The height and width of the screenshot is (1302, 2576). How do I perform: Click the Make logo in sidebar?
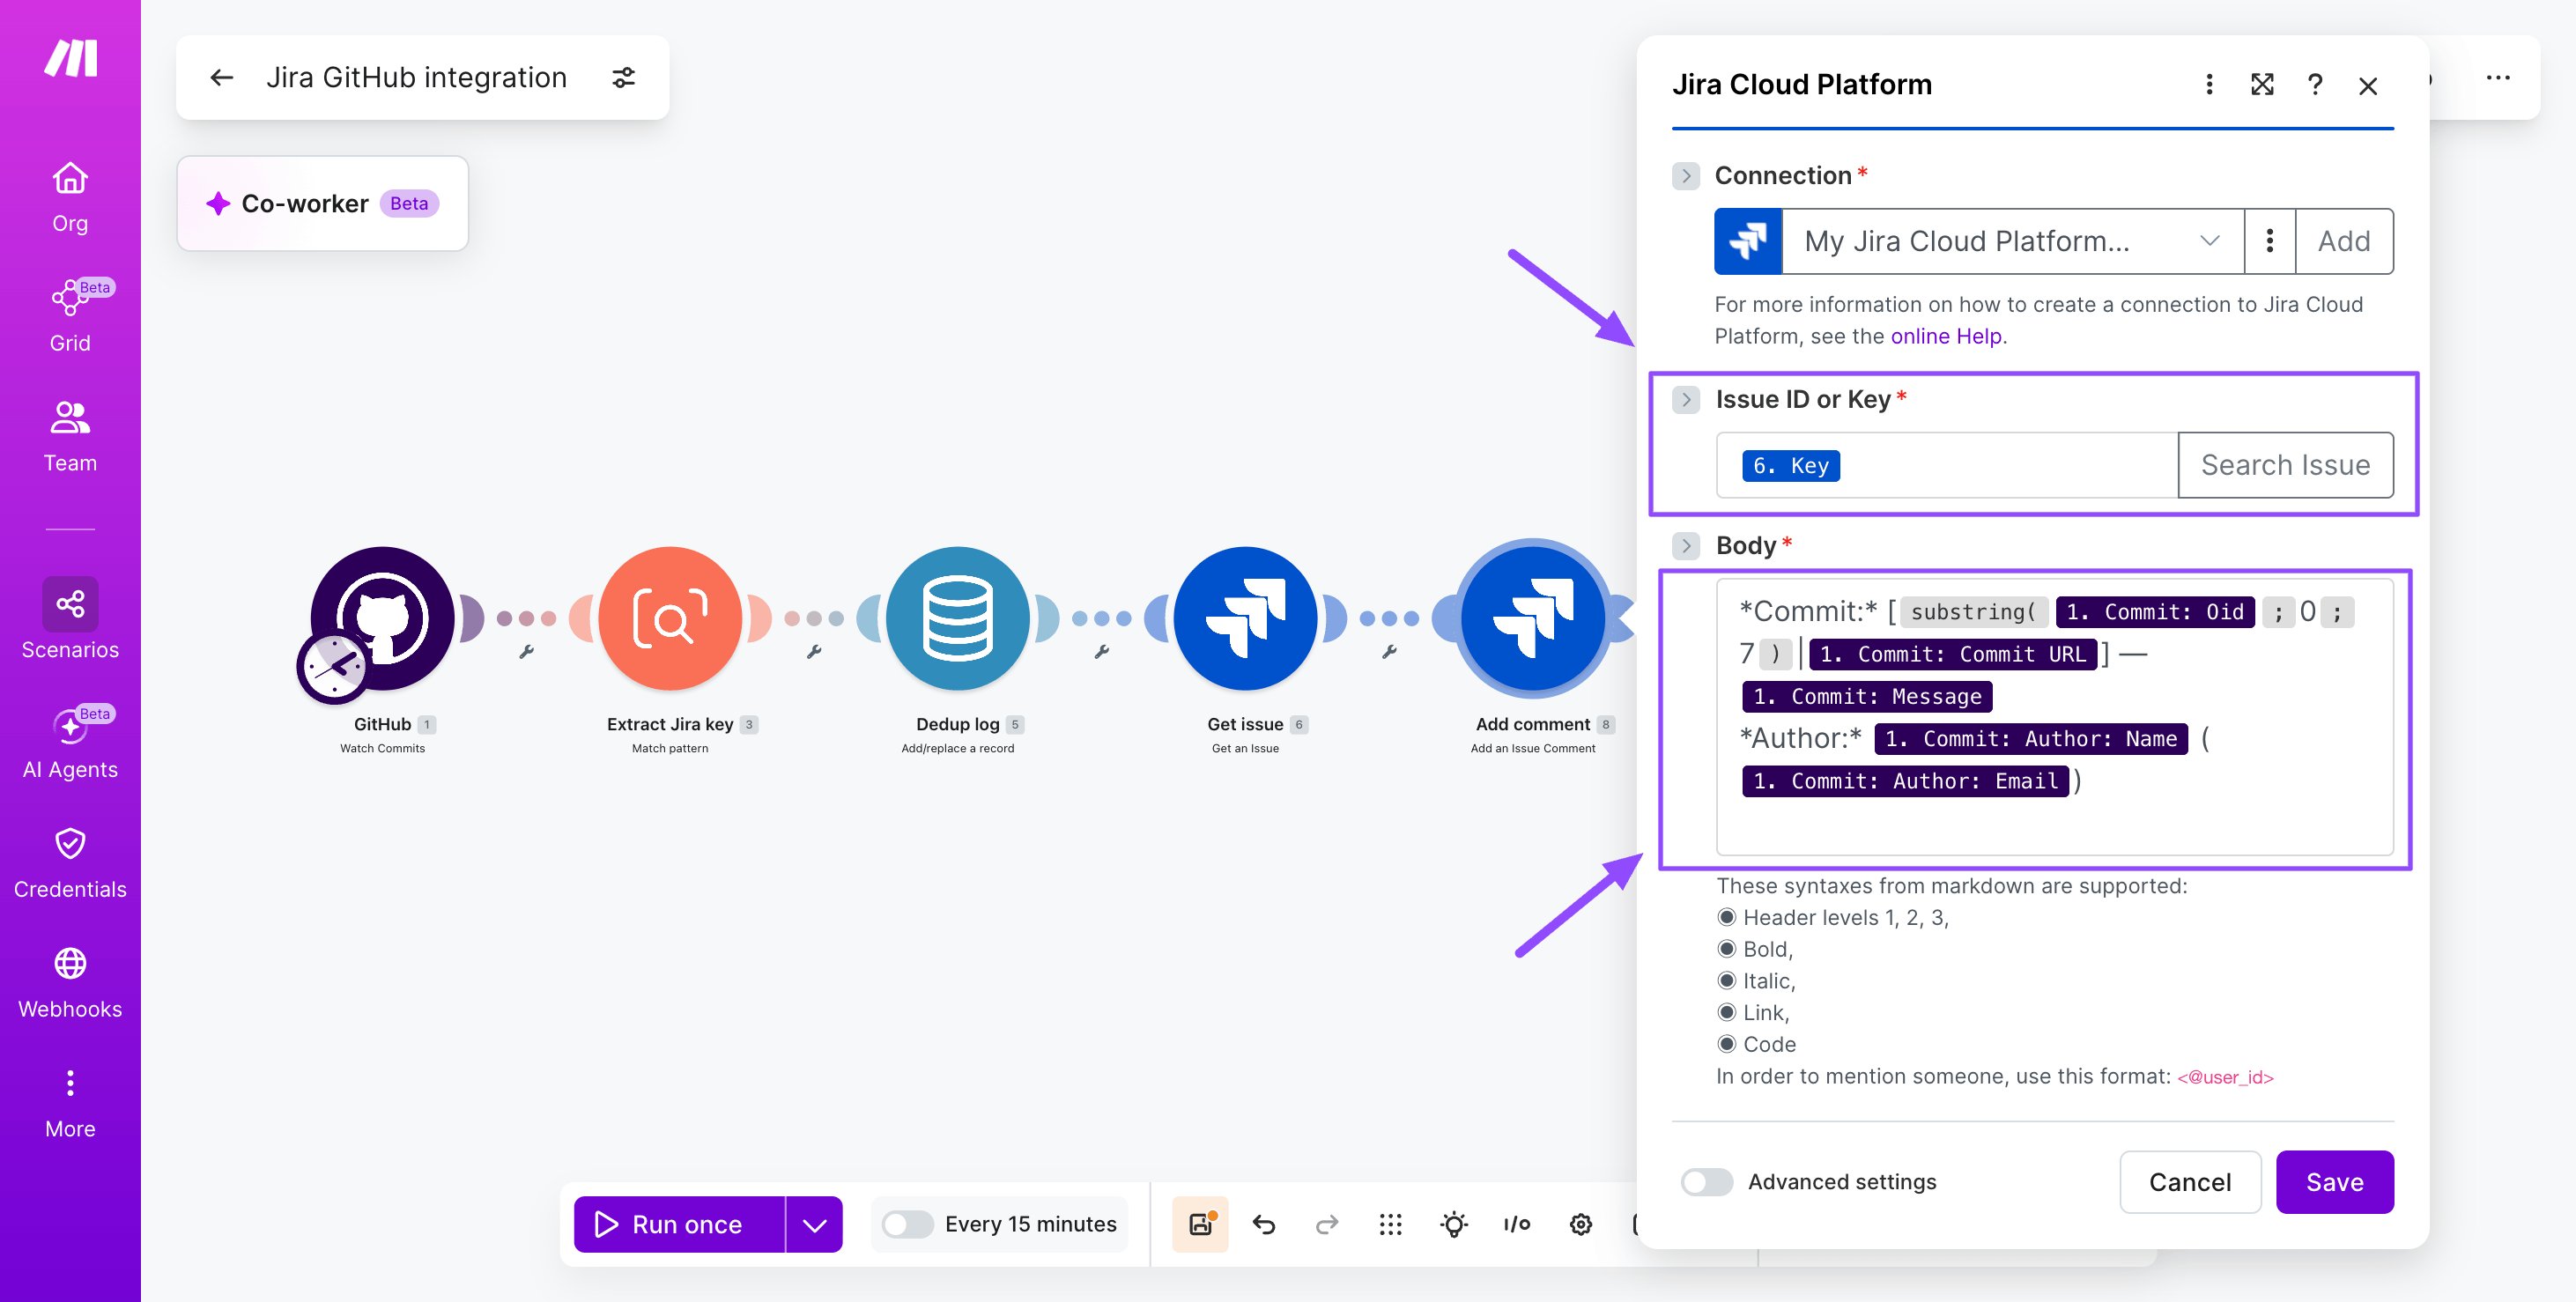70,58
